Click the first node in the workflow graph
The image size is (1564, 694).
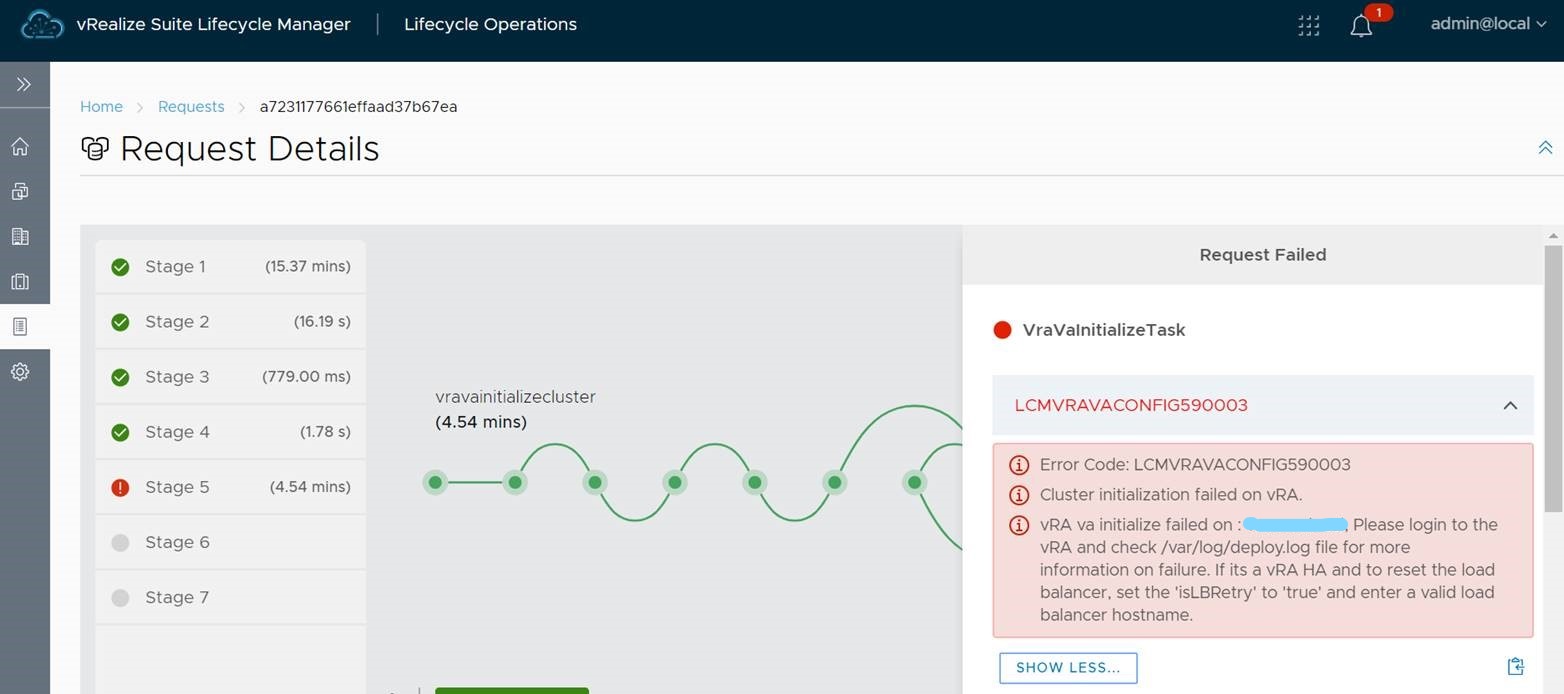[x=435, y=482]
